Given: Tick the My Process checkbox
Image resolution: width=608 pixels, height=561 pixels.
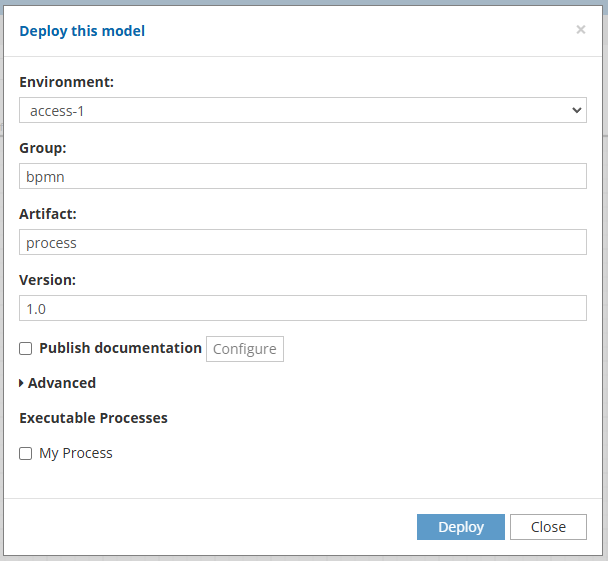Looking at the screenshot, I should [26, 453].
